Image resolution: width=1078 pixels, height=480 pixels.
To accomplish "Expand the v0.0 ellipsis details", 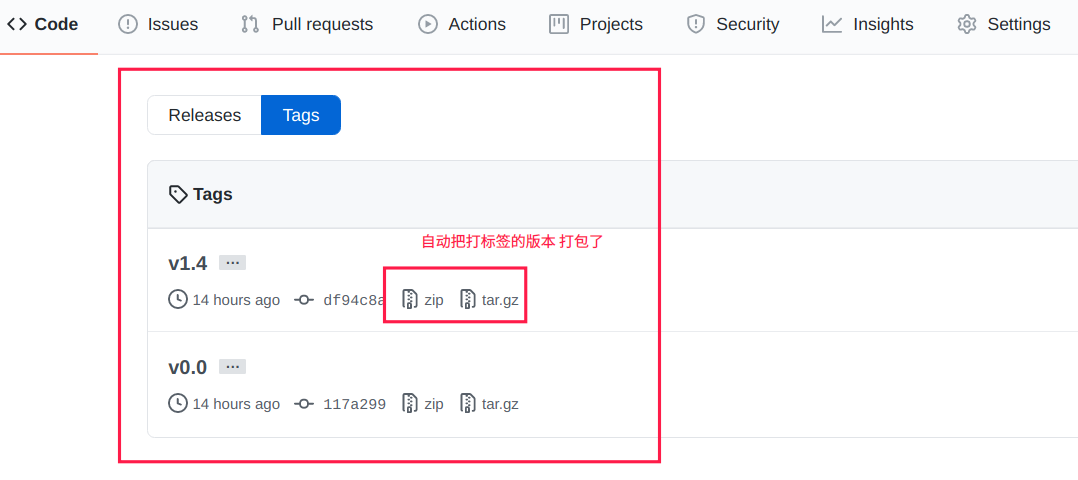I will point(232,367).
